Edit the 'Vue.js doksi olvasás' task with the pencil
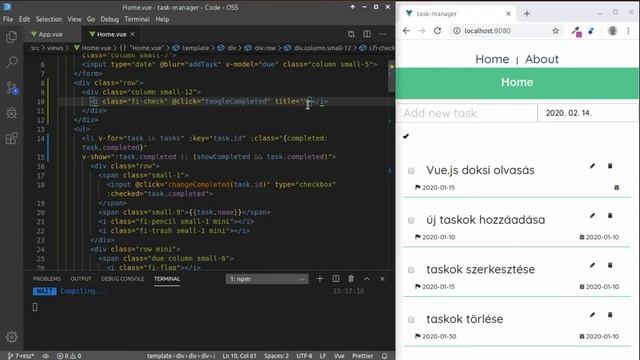The image size is (640, 360). click(592, 166)
